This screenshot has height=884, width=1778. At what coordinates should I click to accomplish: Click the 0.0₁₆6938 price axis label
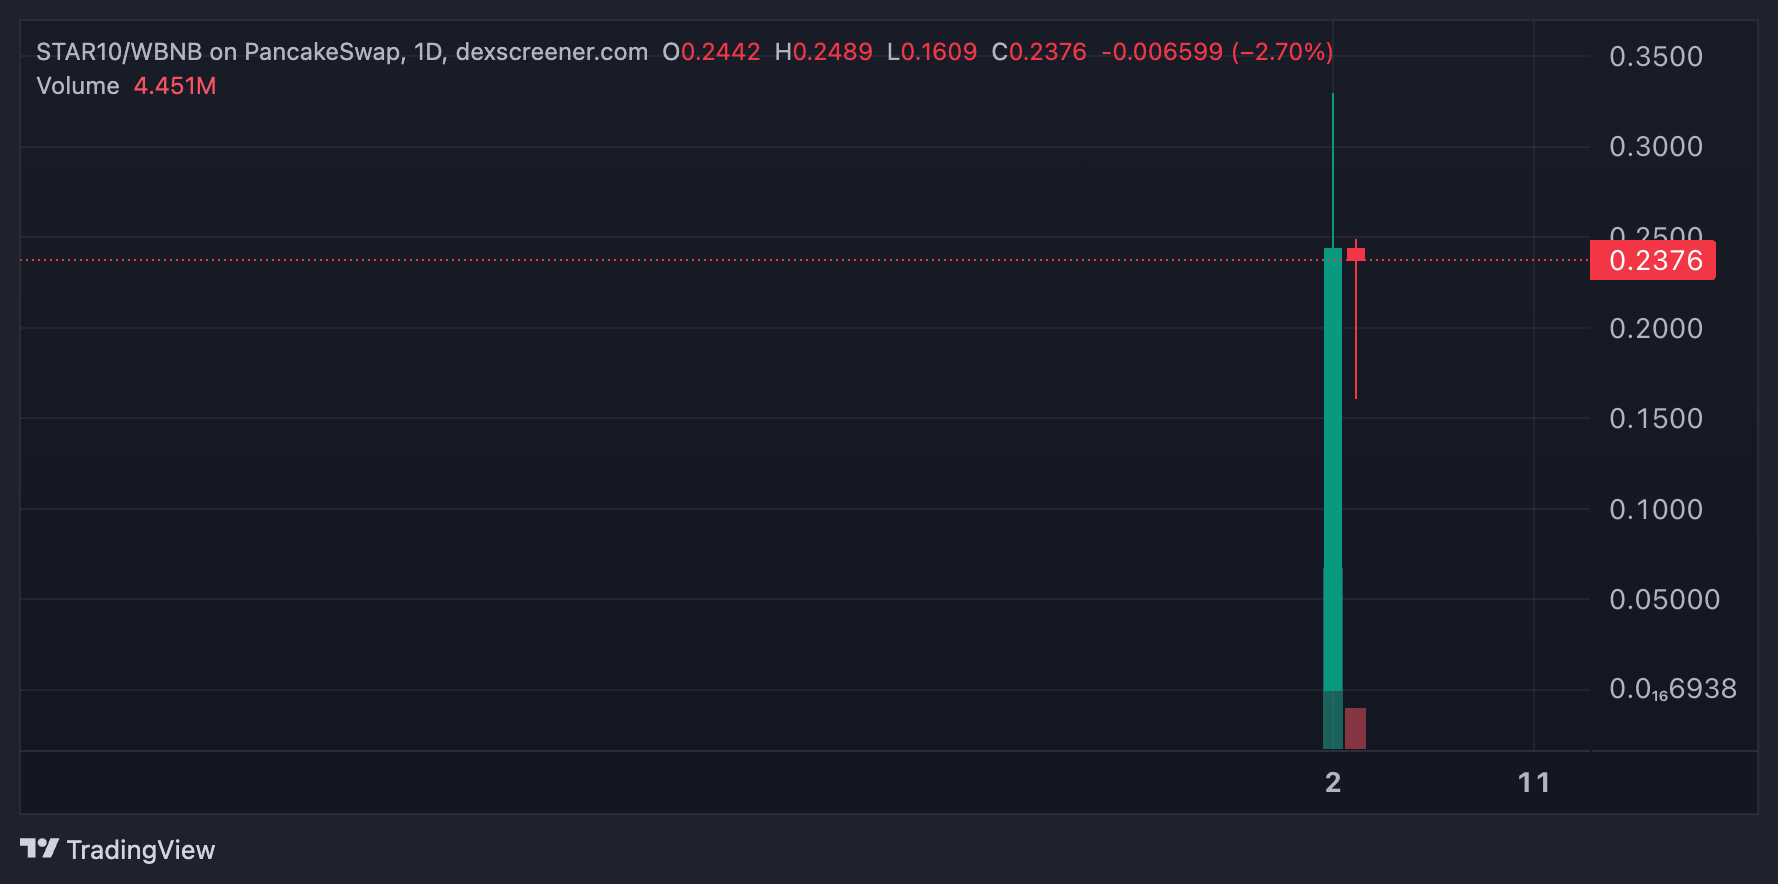pyautogui.click(x=1673, y=689)
